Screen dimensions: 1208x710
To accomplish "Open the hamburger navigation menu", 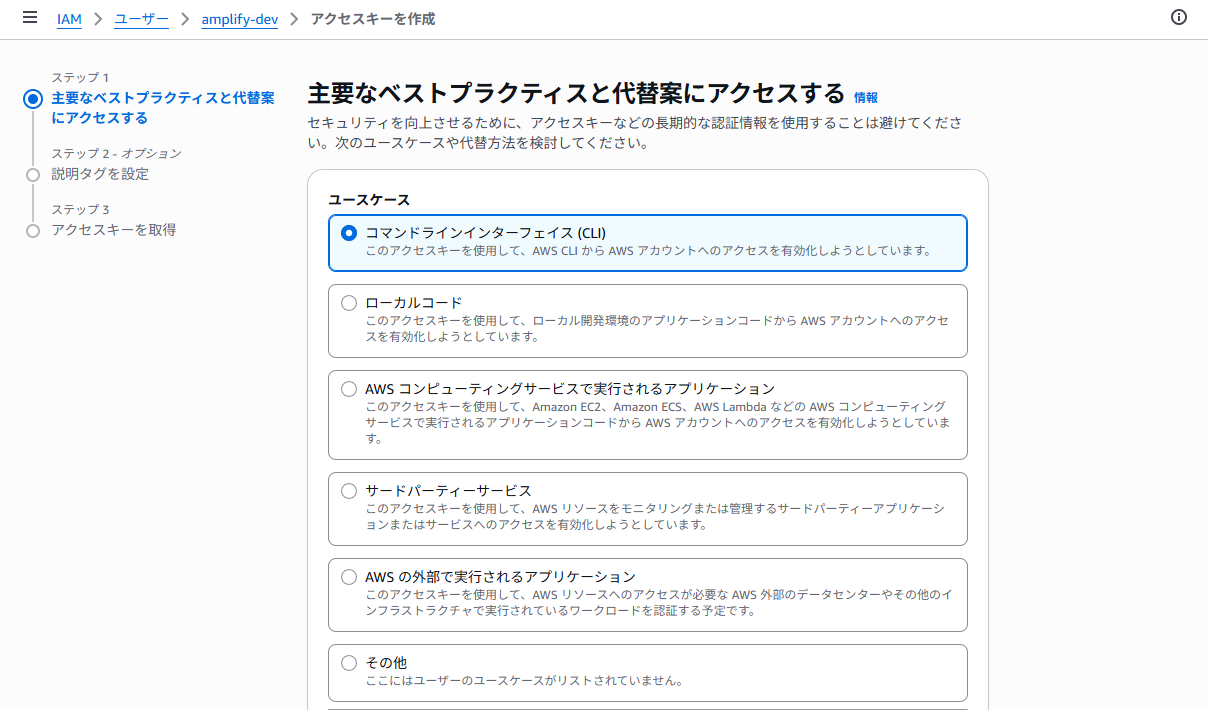I will coord(30,18).
